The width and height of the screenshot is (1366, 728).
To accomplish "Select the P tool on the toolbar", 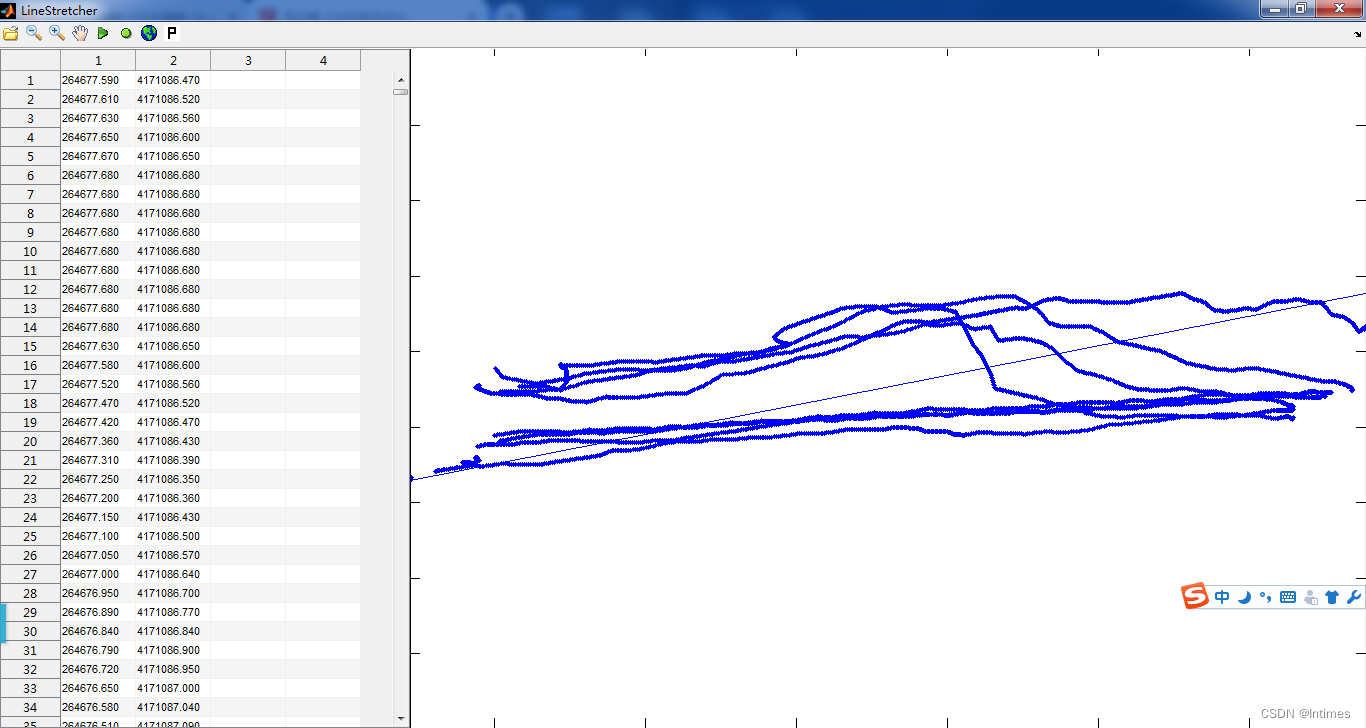I will 170,32.
